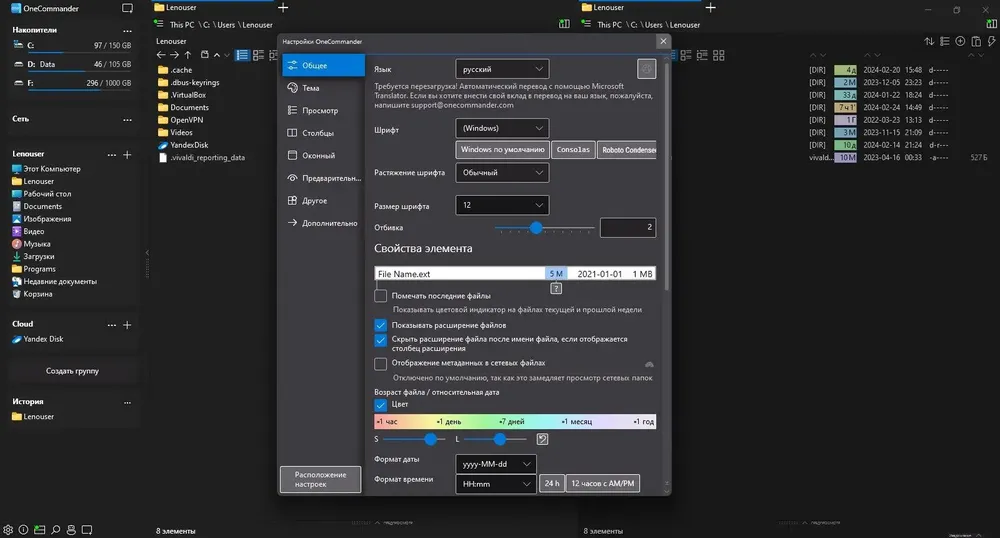Switch right pane to thumbnail grid view
Image resolution: width=1000 pixels, height=538 pixels.
click(719, 55)
